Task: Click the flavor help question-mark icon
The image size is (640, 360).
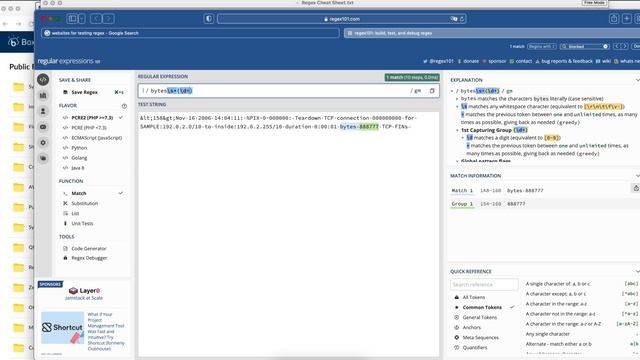Action: coord(124,106)
